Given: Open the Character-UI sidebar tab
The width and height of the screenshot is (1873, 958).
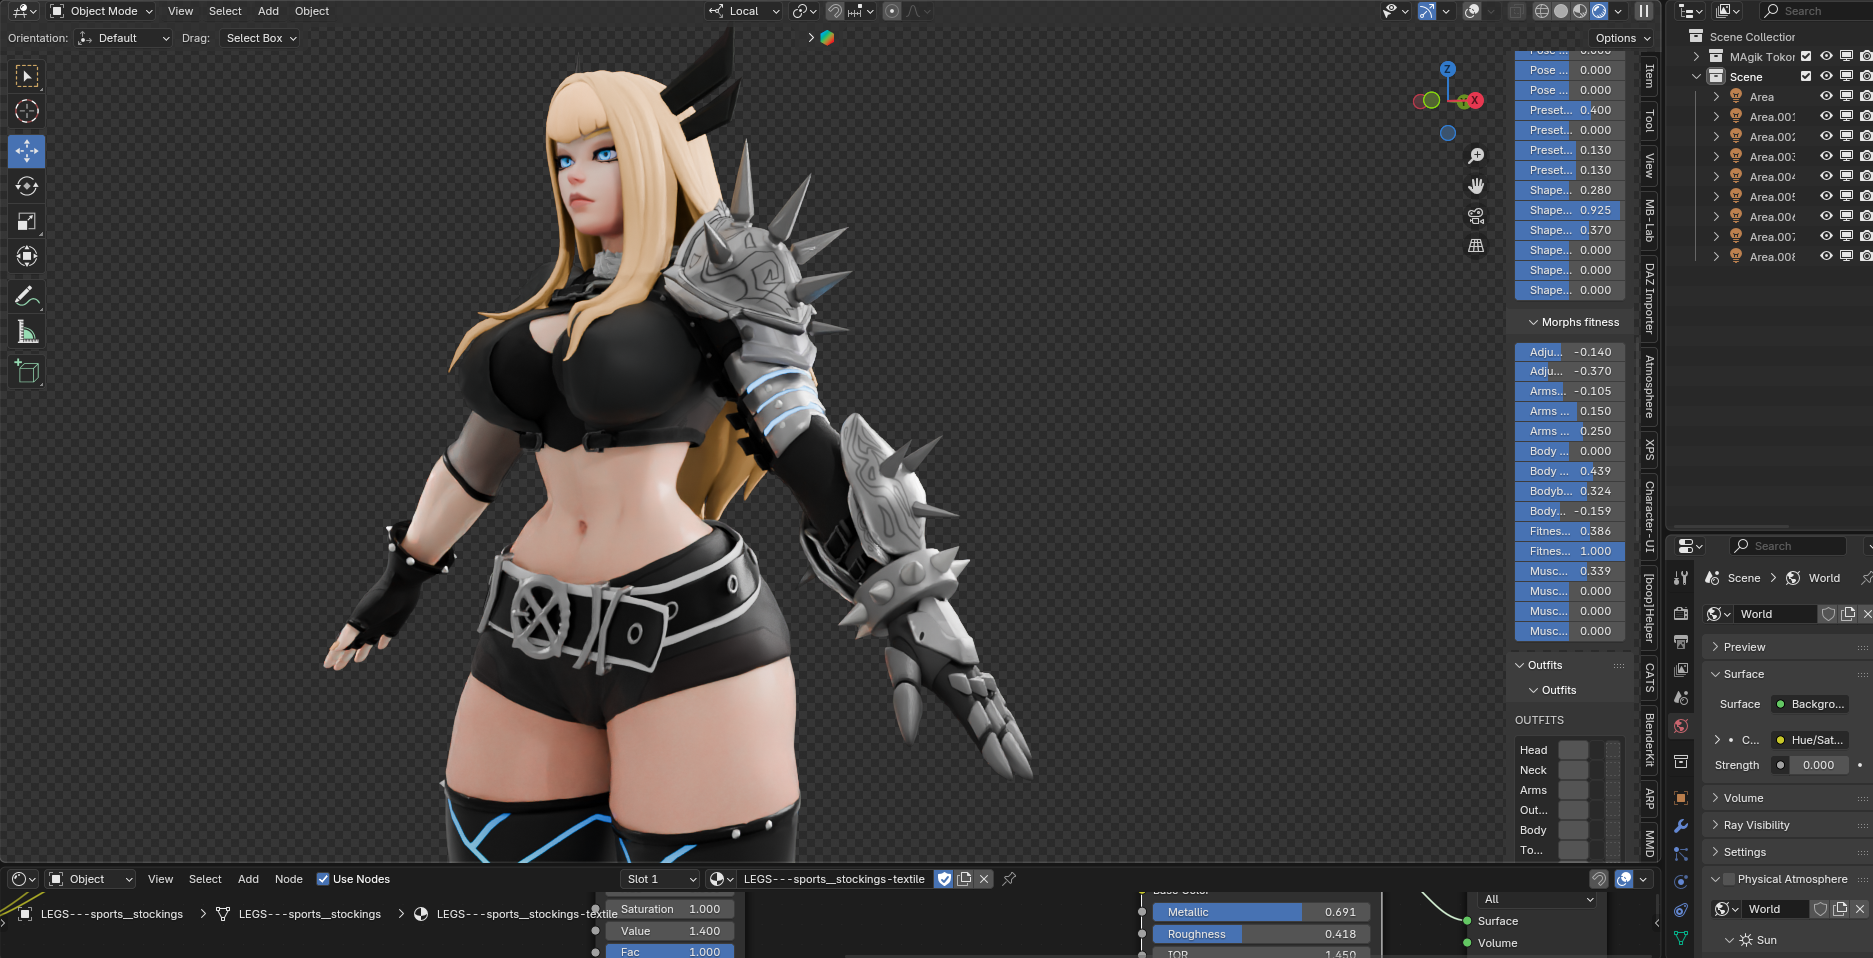Looking at the screenshot, I should point(1649,516).
